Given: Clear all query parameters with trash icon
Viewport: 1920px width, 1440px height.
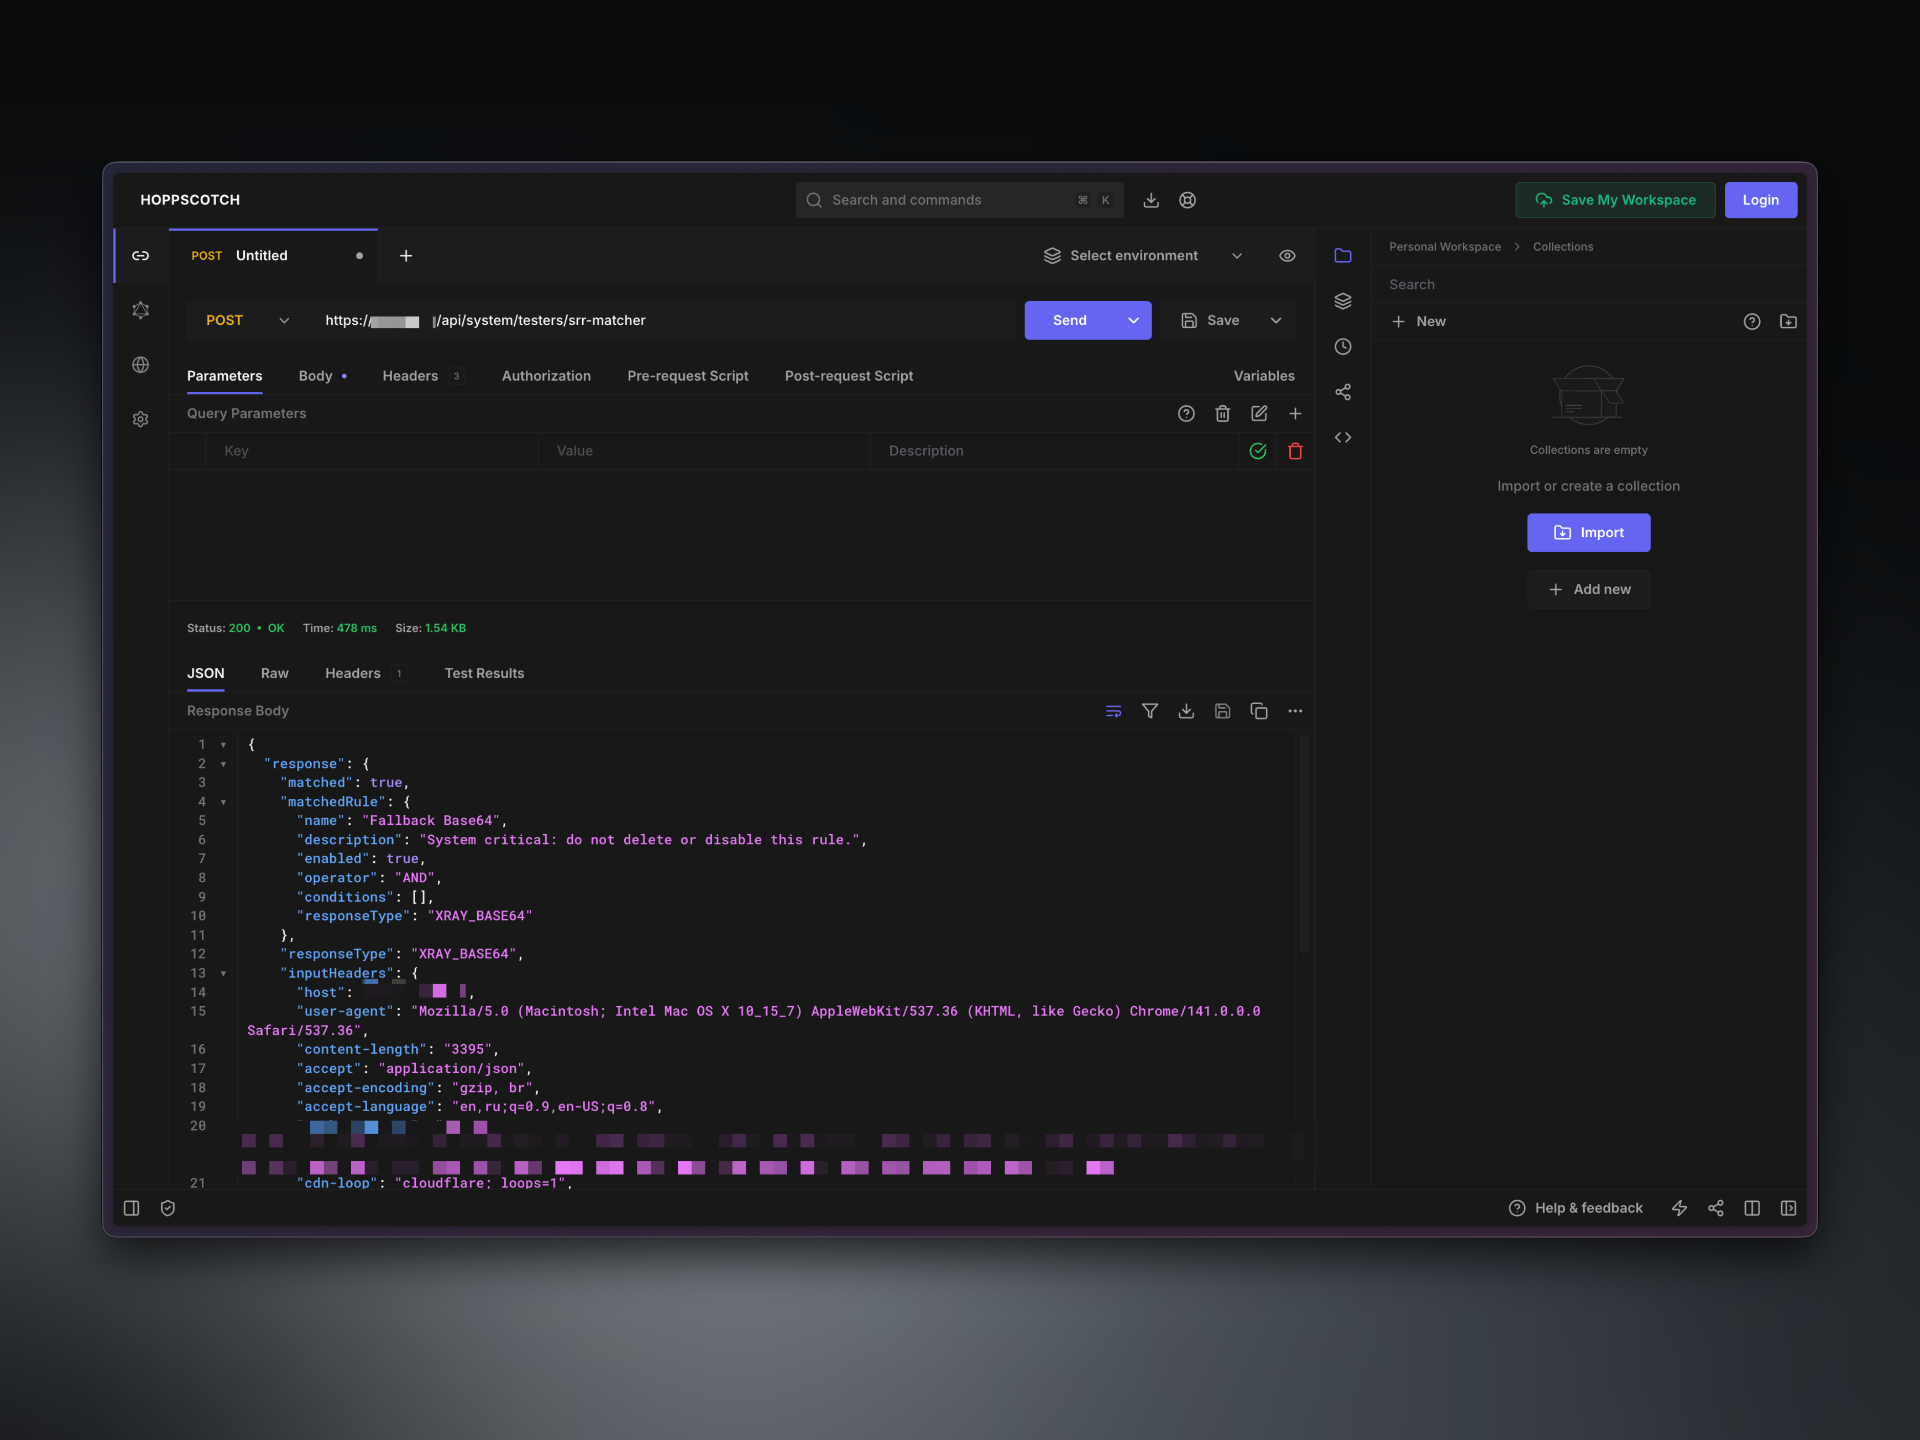Looking at the screenshot, I should [1222, 413].
